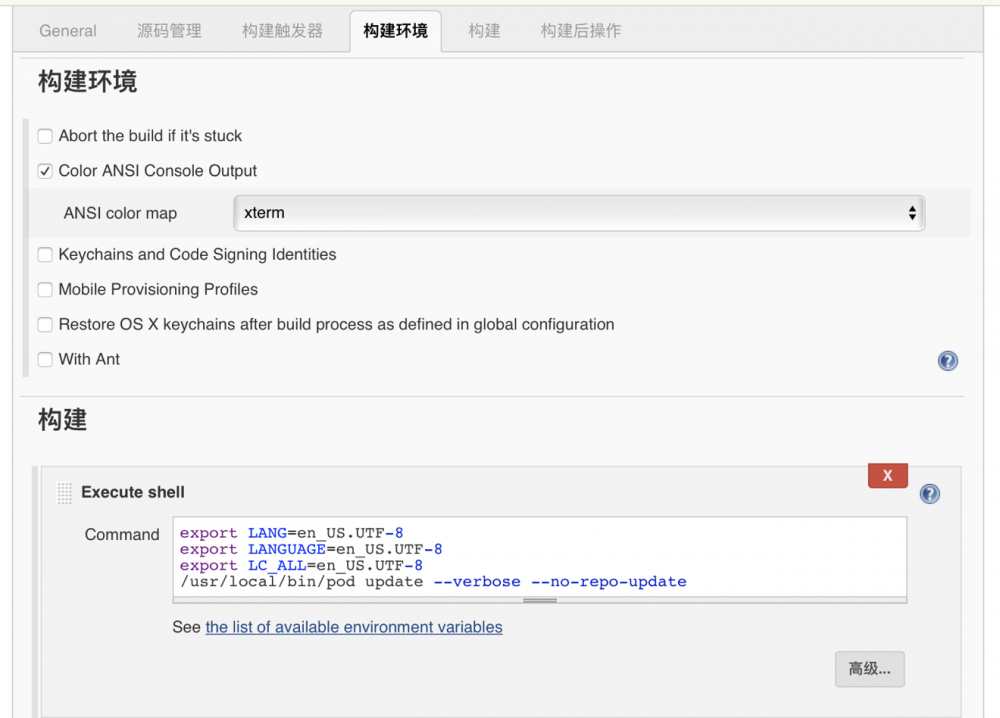The width and height of the screenshot is (1000, 718).
Task: Switch to the General tab
Action: tap(67, 30)
